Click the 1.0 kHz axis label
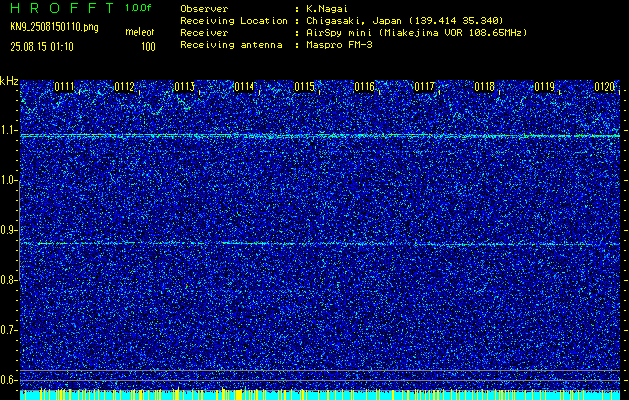The image size is (629, 400). click(8, 181)
